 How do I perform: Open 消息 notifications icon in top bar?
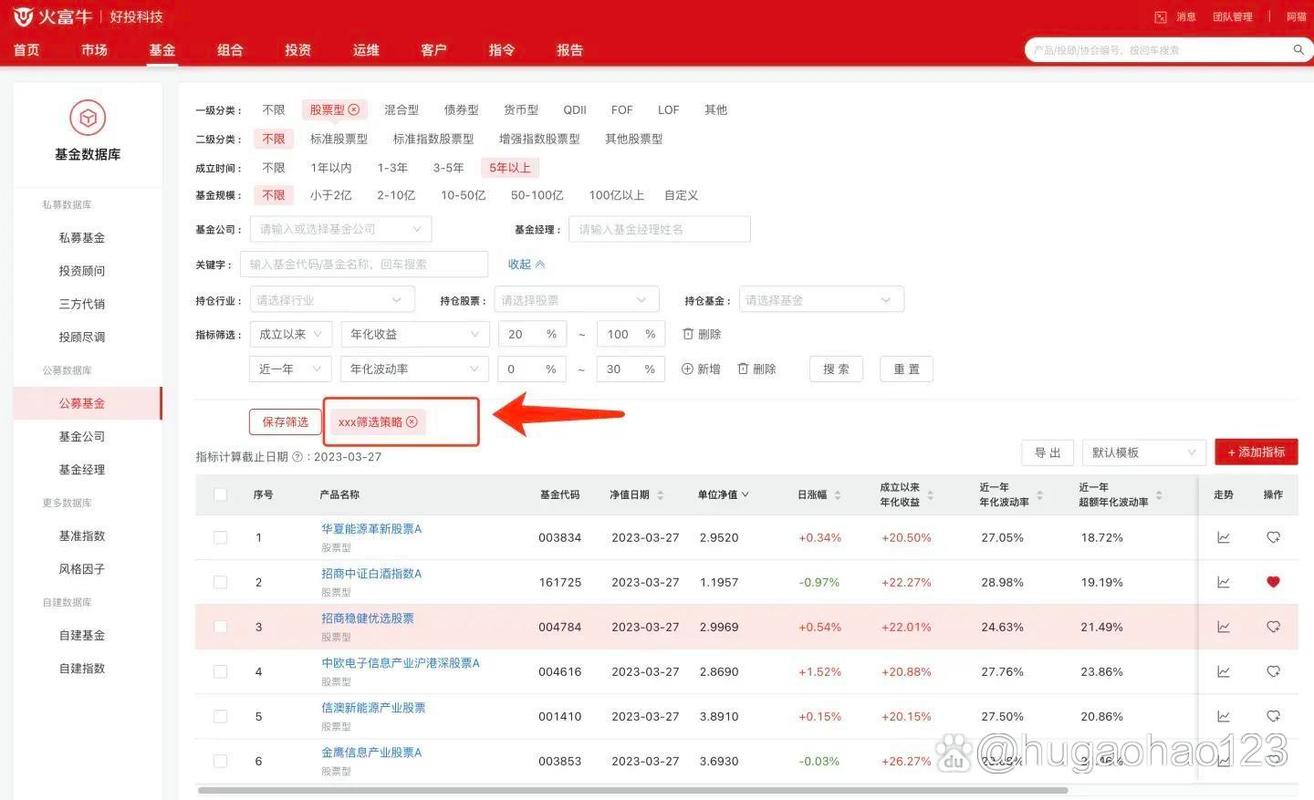click(x=1161, y=16)
